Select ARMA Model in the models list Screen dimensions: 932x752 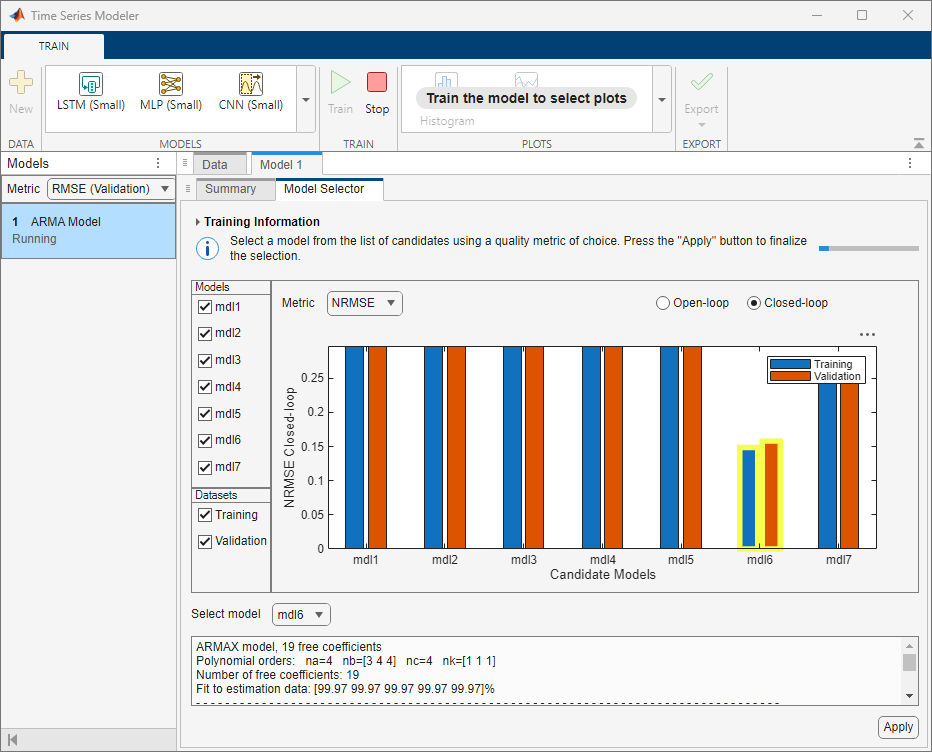click(88, 230)
